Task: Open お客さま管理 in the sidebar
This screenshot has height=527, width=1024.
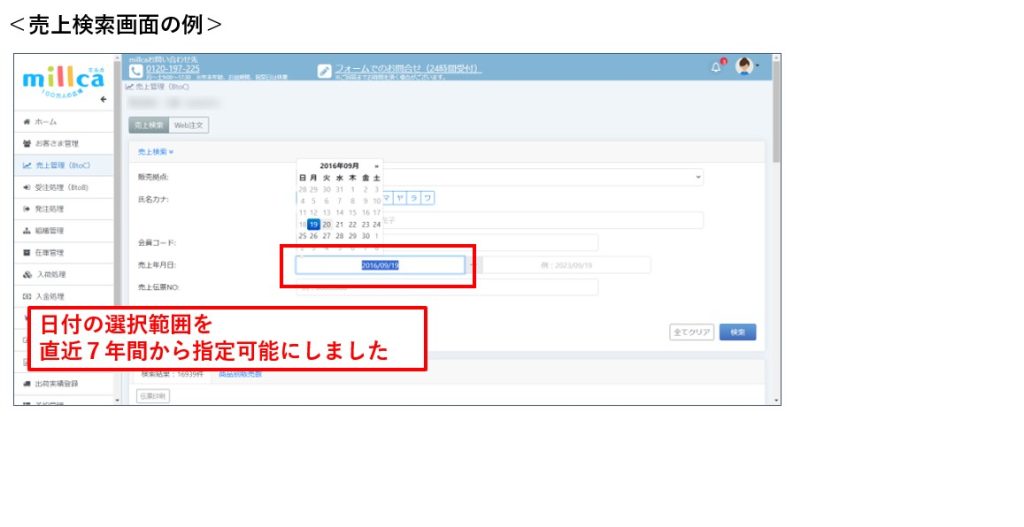Action: (x=56, y=143)
